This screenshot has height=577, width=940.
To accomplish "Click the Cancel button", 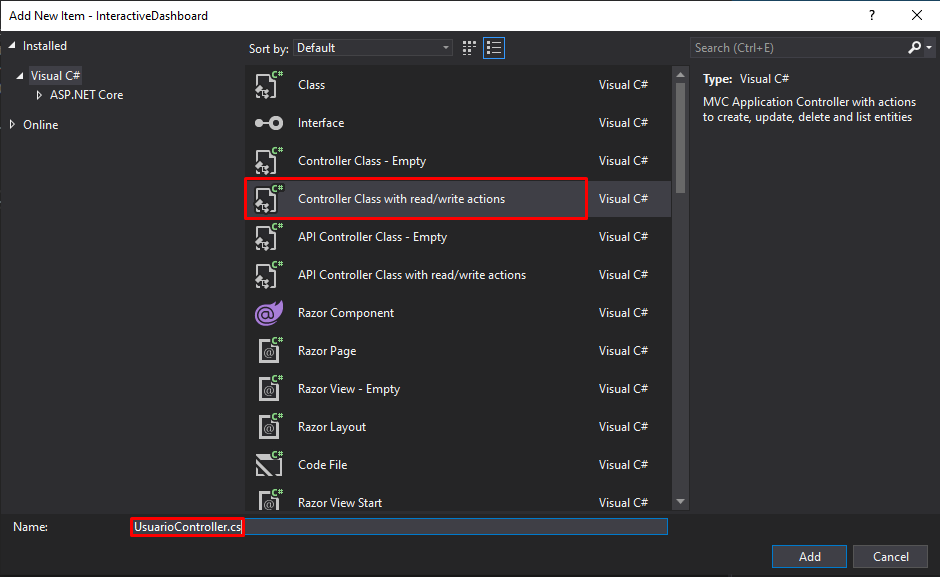I will pyautogui.click(x=890, y=557).
